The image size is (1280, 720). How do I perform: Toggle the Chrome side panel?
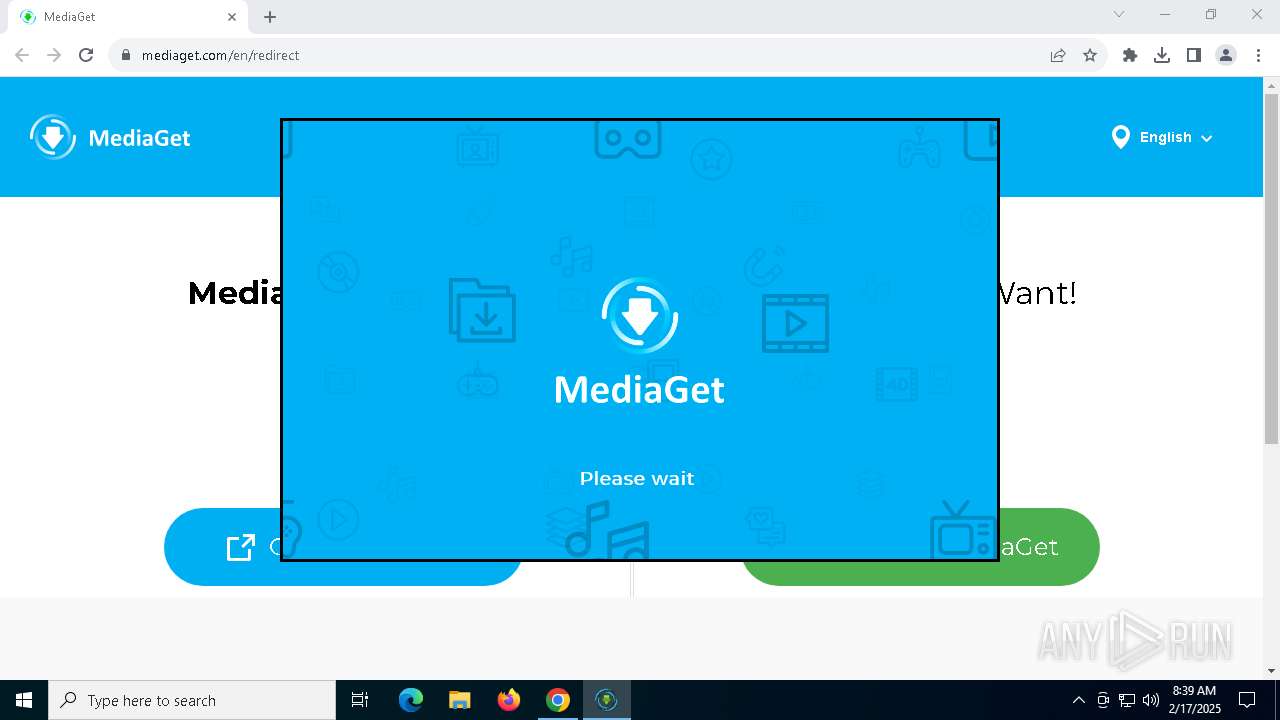(1194, 55)
